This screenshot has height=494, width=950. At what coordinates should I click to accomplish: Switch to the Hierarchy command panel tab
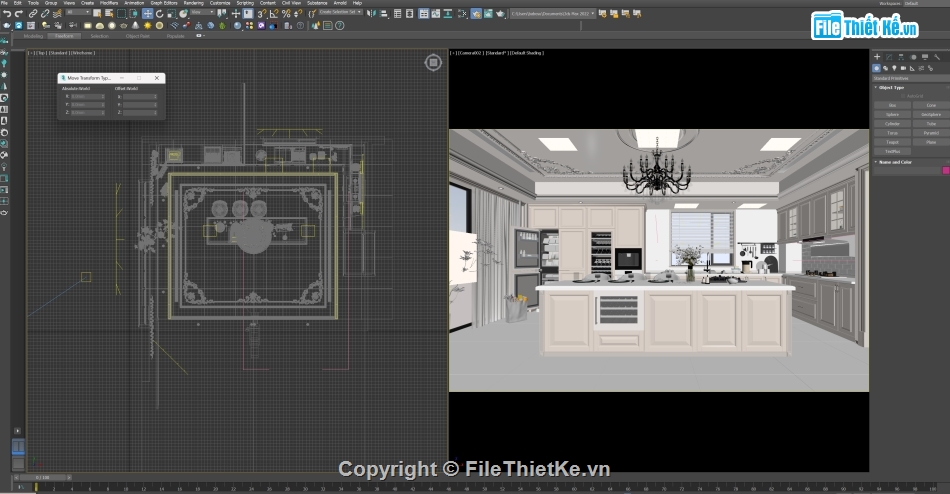(x=901, y=57)
